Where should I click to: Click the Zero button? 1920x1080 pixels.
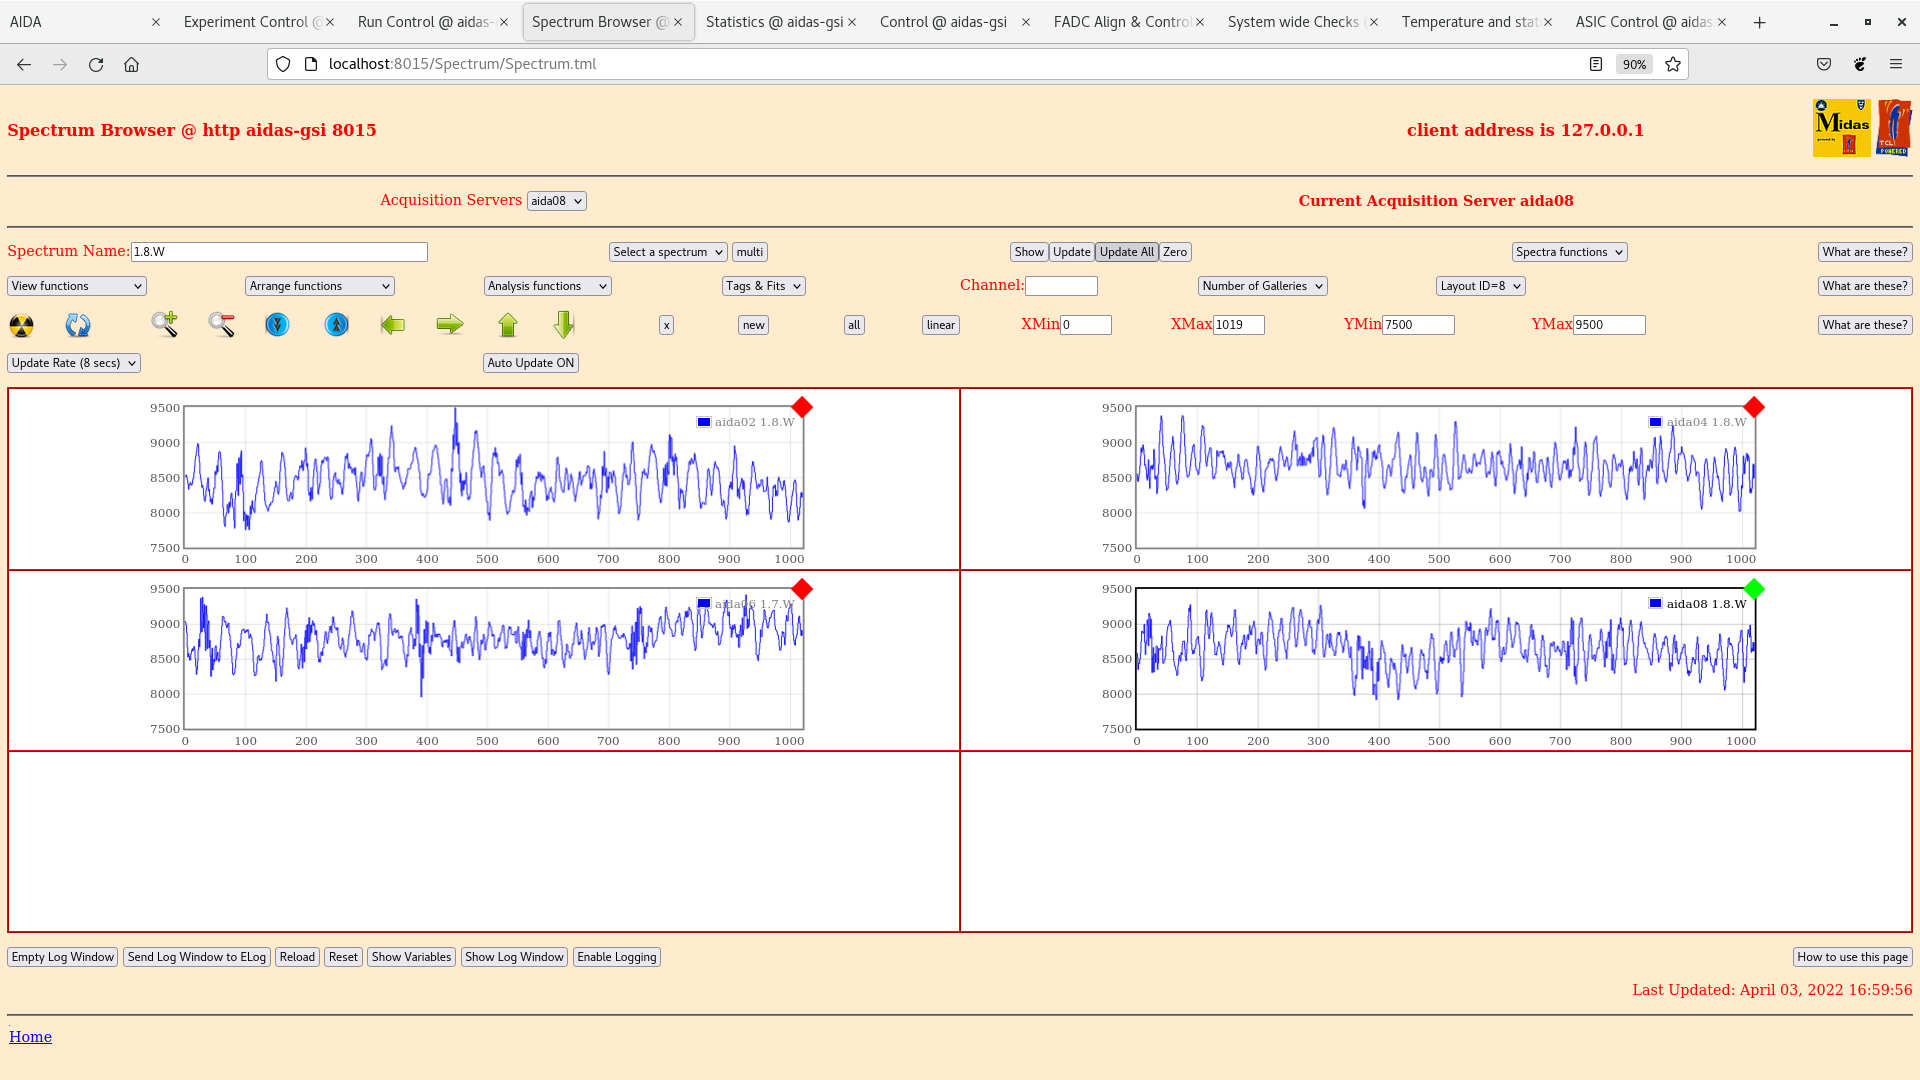click(1175, 252)
